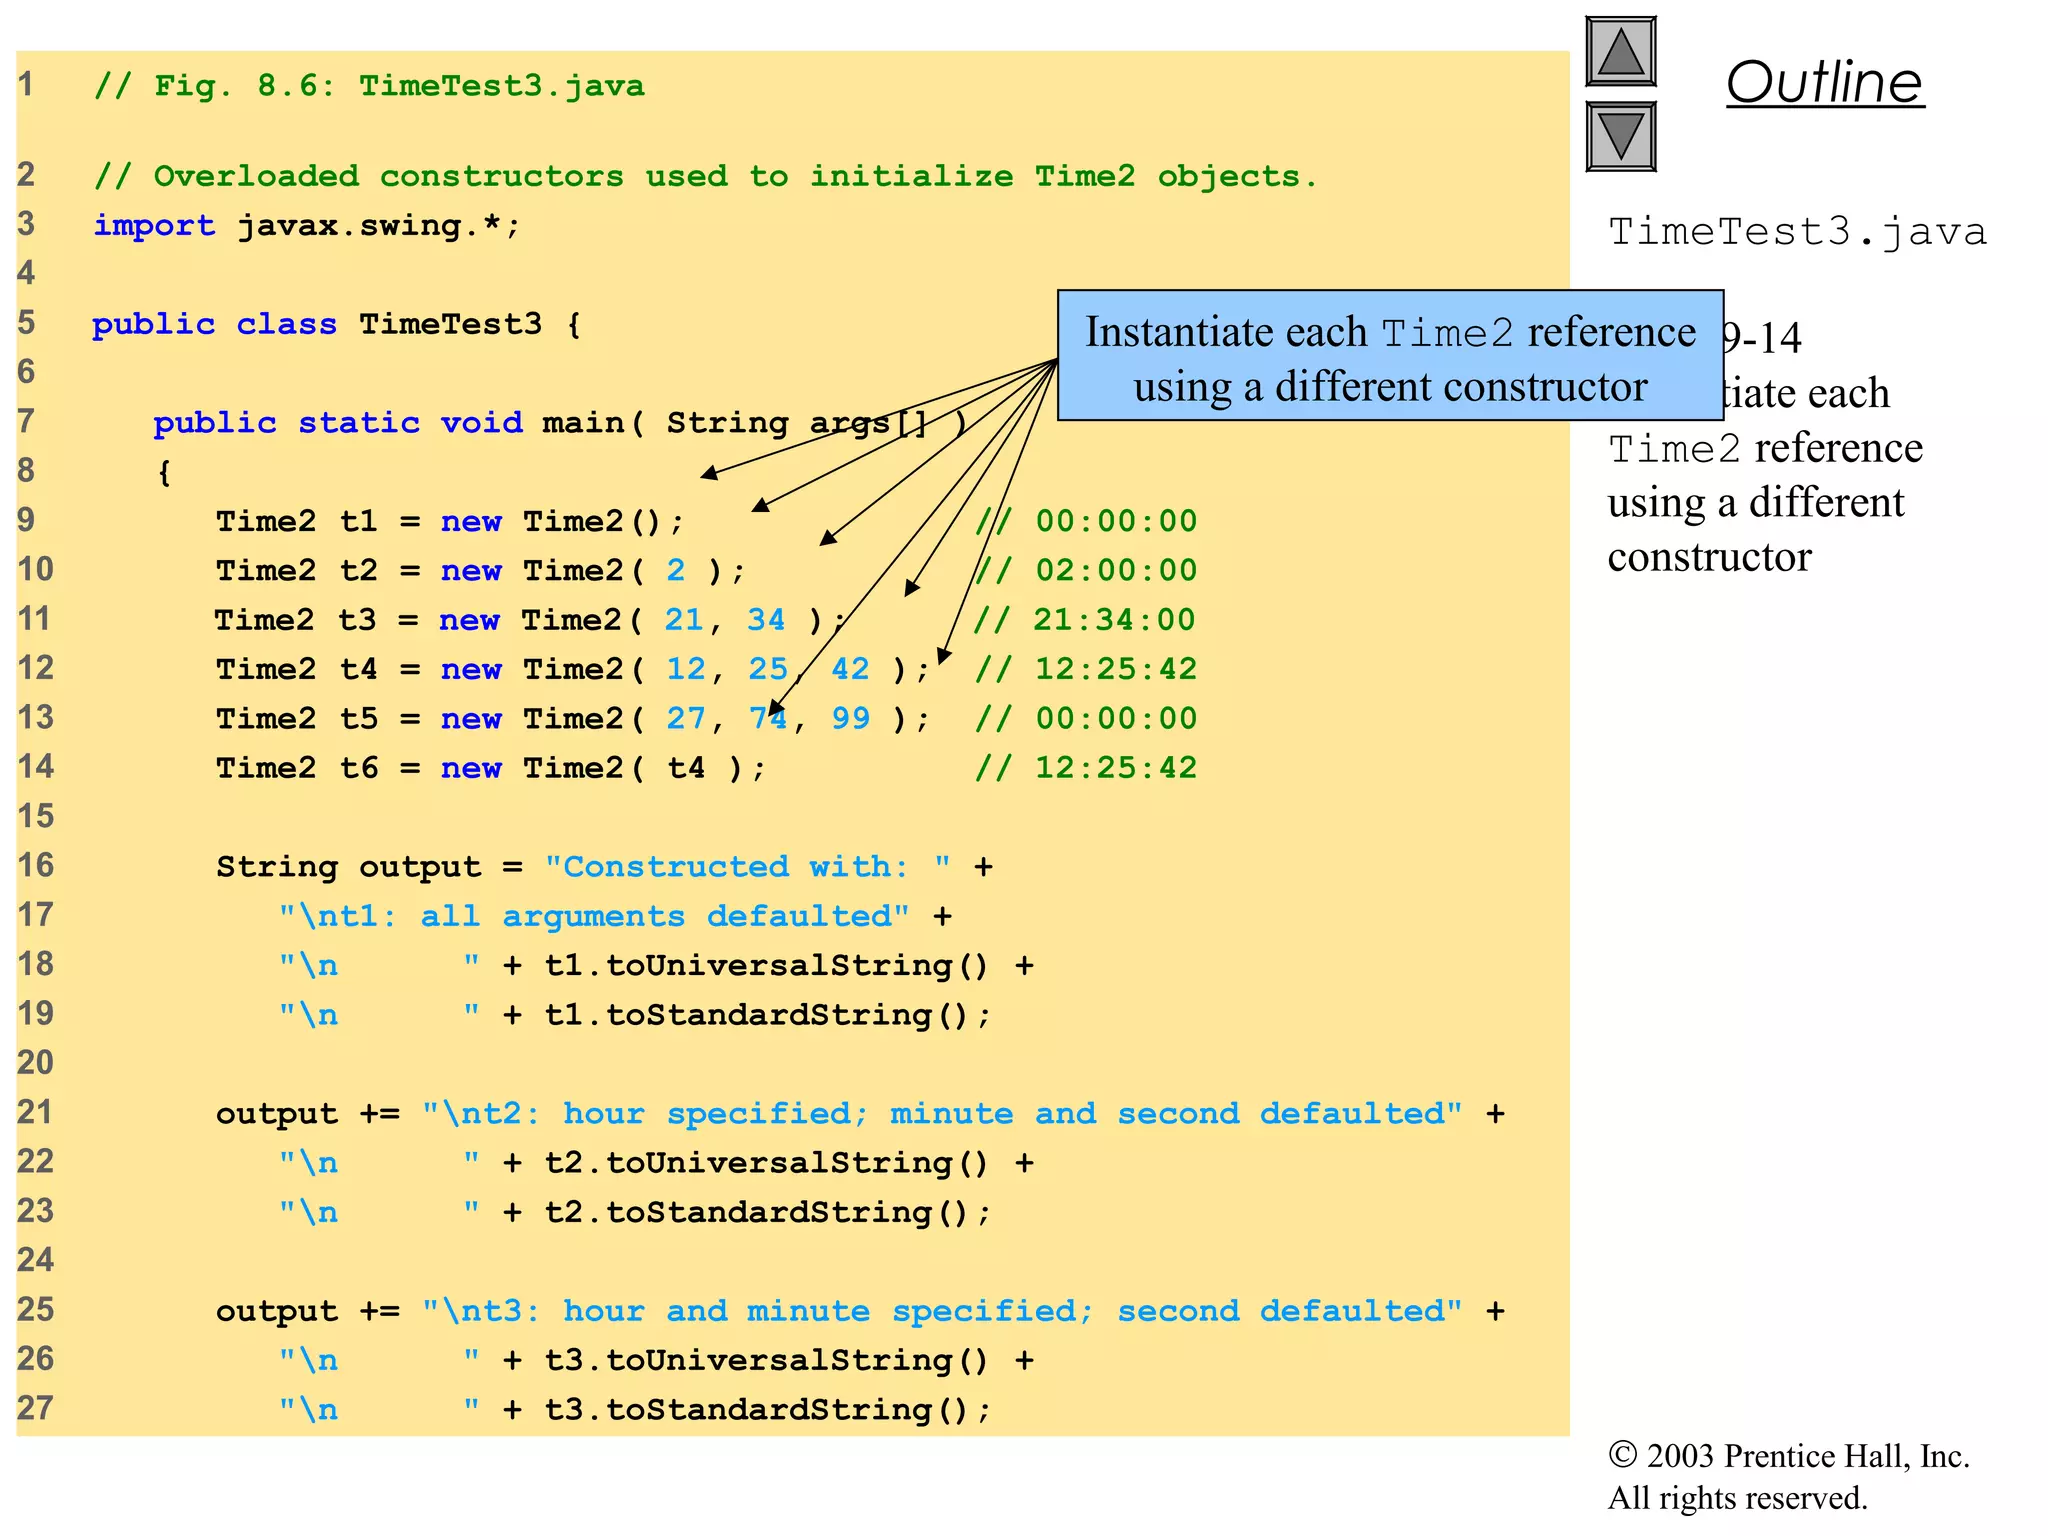Click the 'Time2 t1 = new Time2();' statement
Screen dimensions: 2048x1536
[450, 522]
